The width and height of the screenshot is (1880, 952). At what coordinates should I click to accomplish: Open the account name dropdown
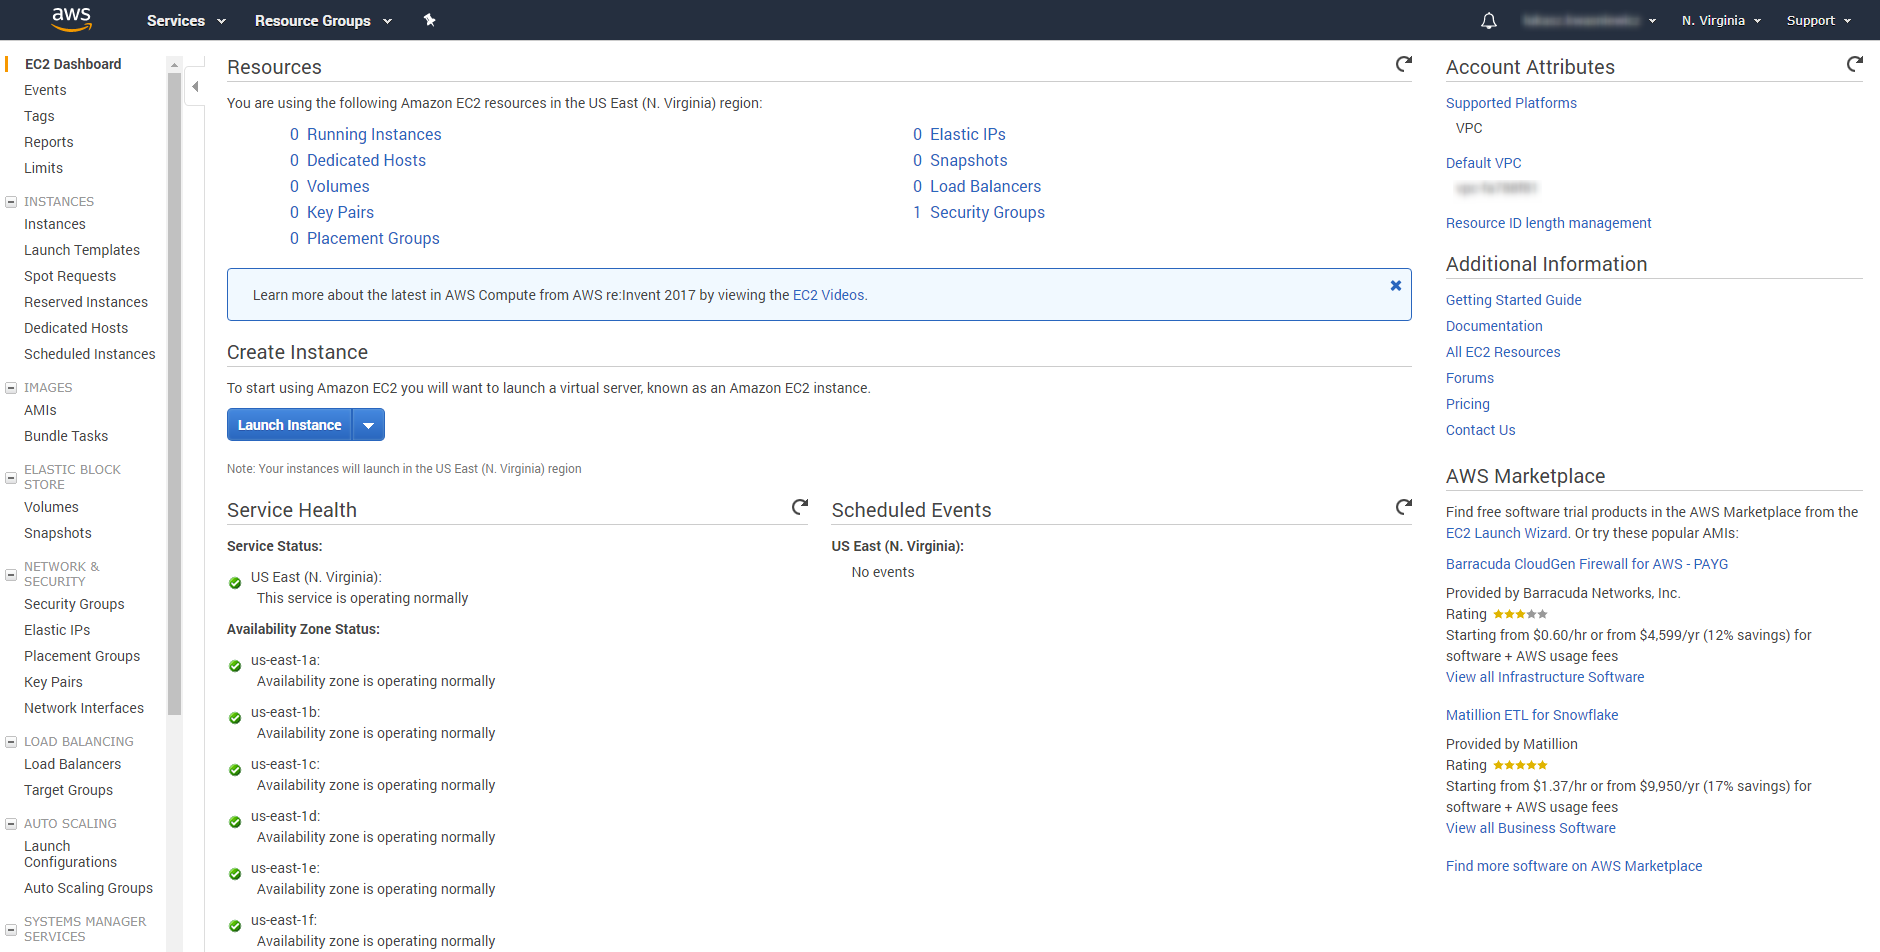pos(1589,20)
